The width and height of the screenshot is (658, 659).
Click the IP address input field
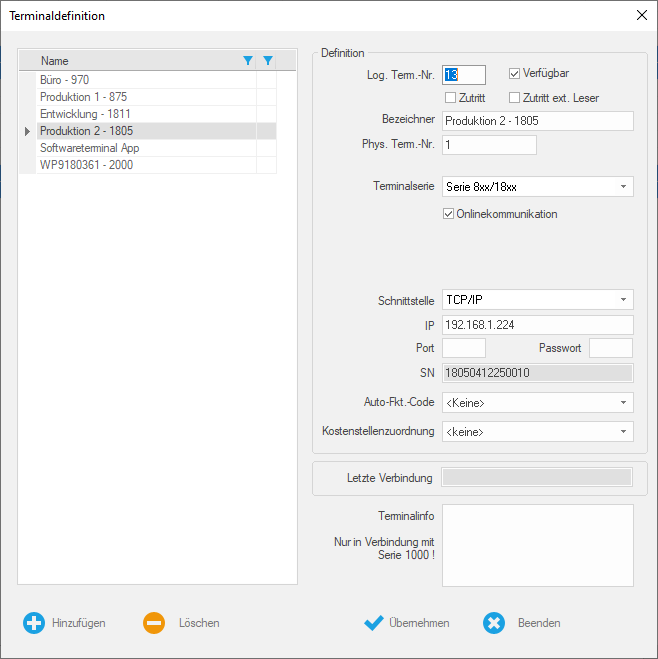coord(537,325)
